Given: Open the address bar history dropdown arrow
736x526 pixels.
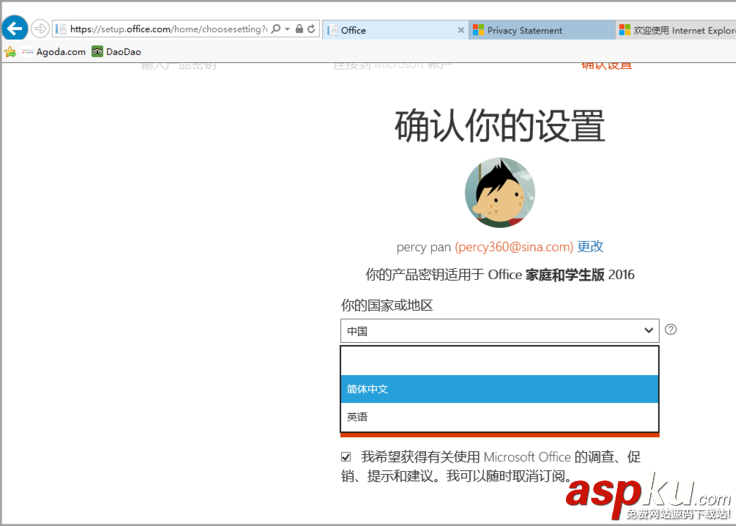Looking at the screenshot, I should tap(287, 29).
